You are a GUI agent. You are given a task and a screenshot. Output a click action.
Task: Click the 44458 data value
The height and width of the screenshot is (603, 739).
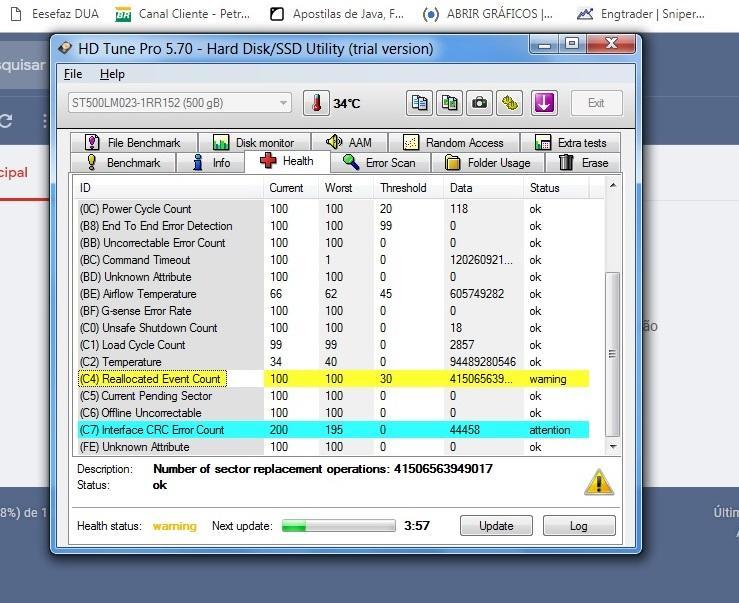click(465, 430)
